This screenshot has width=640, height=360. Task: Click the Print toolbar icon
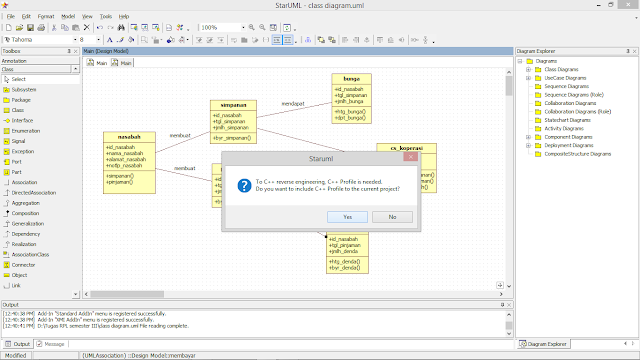(x=41, y=27)
